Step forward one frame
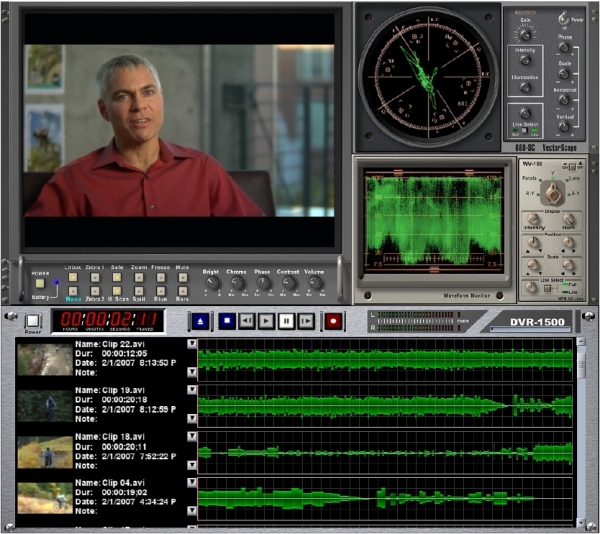This screenshot has height=534, width=600. [306, 322]
